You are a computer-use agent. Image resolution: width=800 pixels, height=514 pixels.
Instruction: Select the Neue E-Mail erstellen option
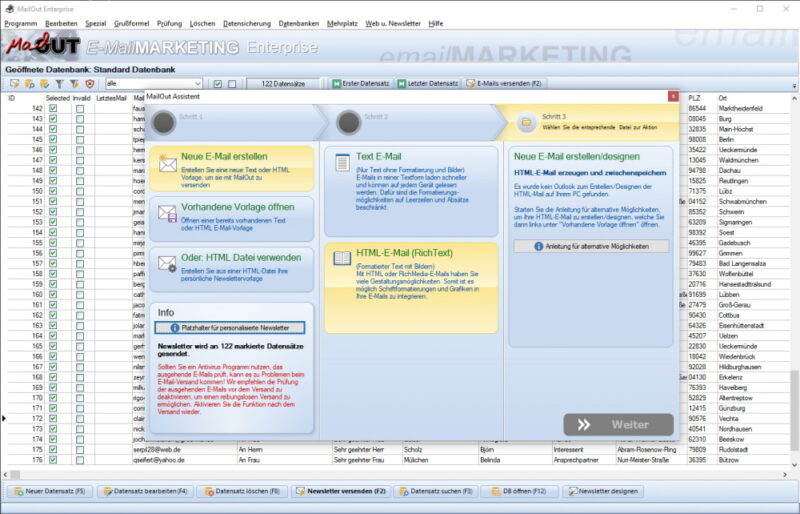[x=232, y=169]
